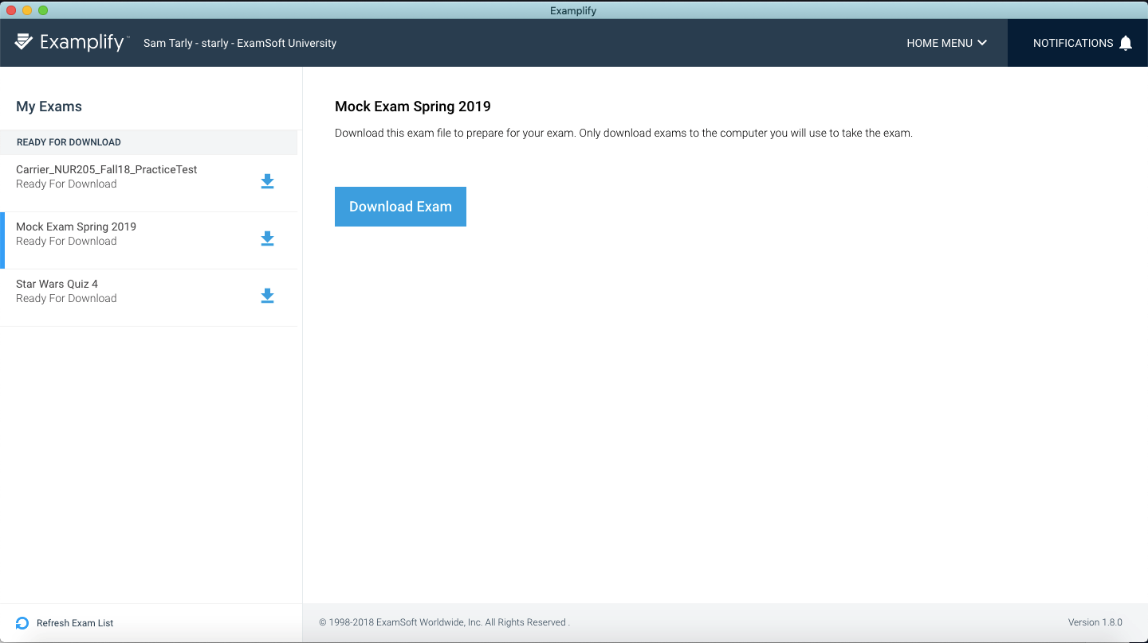Expand the chevron next to HOME MENU
This screenshot has height=643, width=1148.
click(x=982, y=43)
